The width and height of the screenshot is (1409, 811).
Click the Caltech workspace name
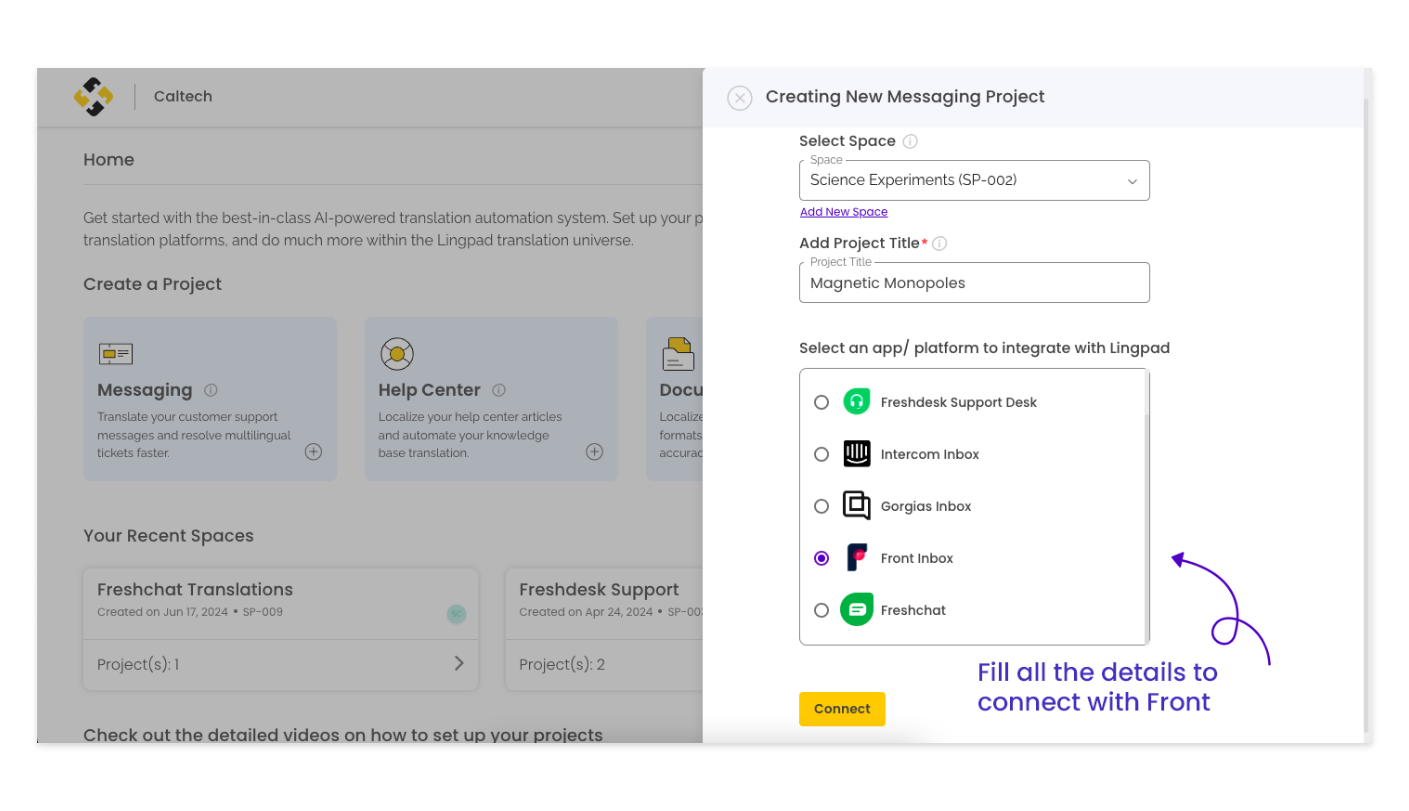tap(183, 97)
